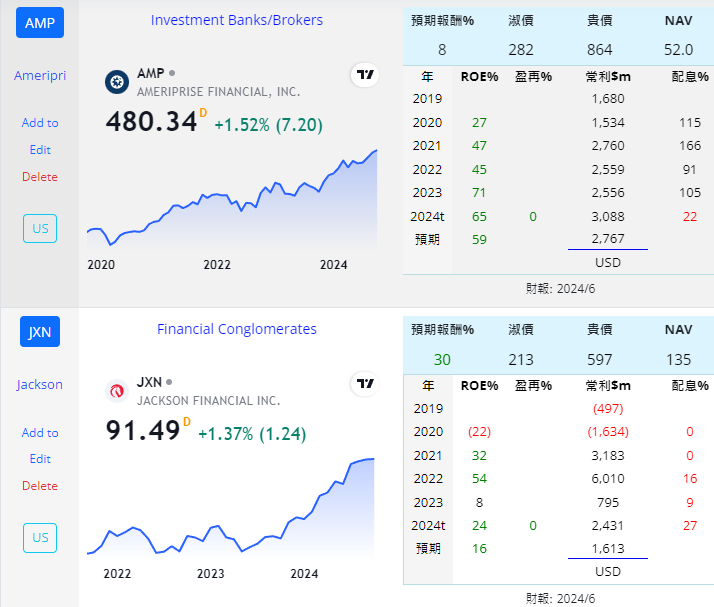
Task: Click the AMP 淑價 value 282
Action: [x=521, y=49]
